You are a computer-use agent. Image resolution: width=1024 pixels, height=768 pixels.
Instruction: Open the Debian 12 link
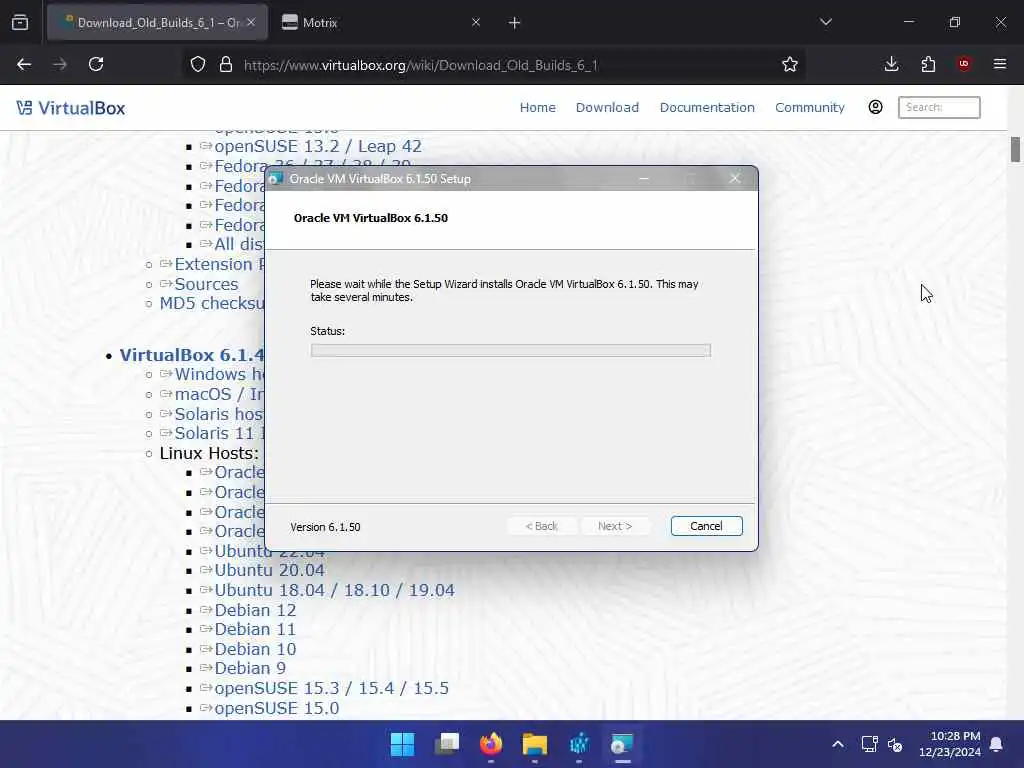tap(255, 610)
